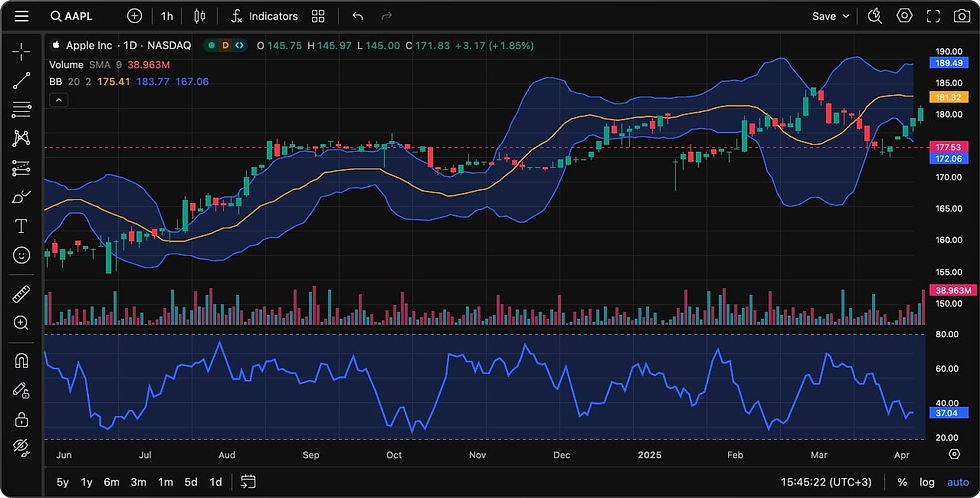Open the Indicators dialog
This screenshot has width=980, height=498.
264,16
